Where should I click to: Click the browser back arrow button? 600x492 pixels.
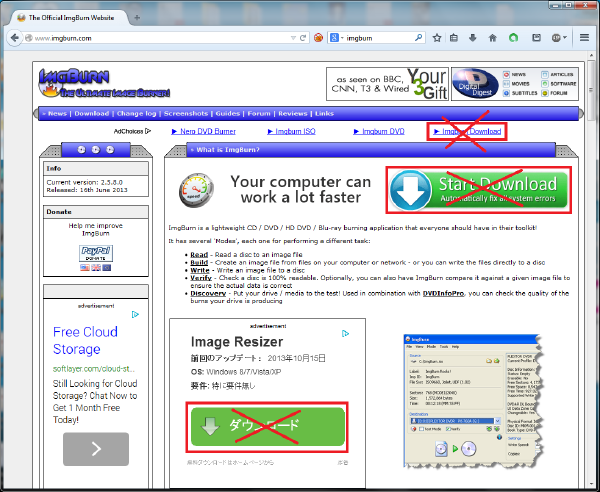16,39
